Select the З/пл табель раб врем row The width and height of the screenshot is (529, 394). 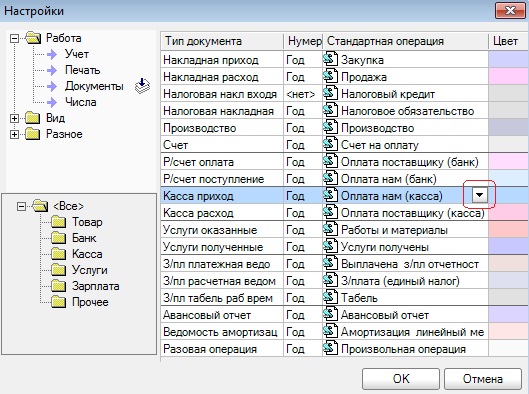click(344, 298)
